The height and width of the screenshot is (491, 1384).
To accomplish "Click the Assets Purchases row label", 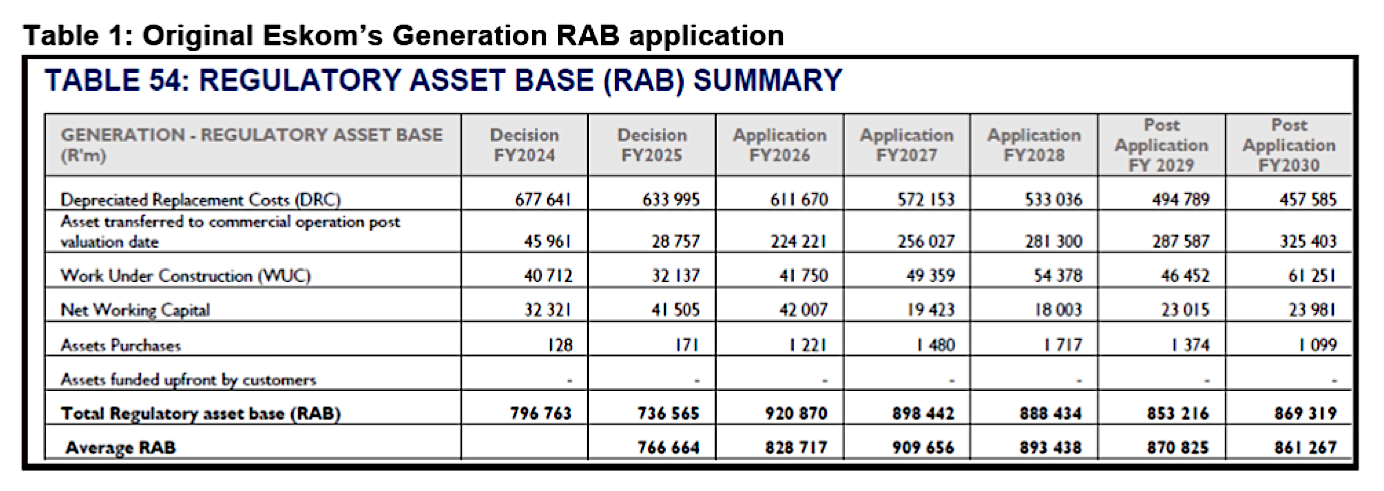I will [121, 345].
